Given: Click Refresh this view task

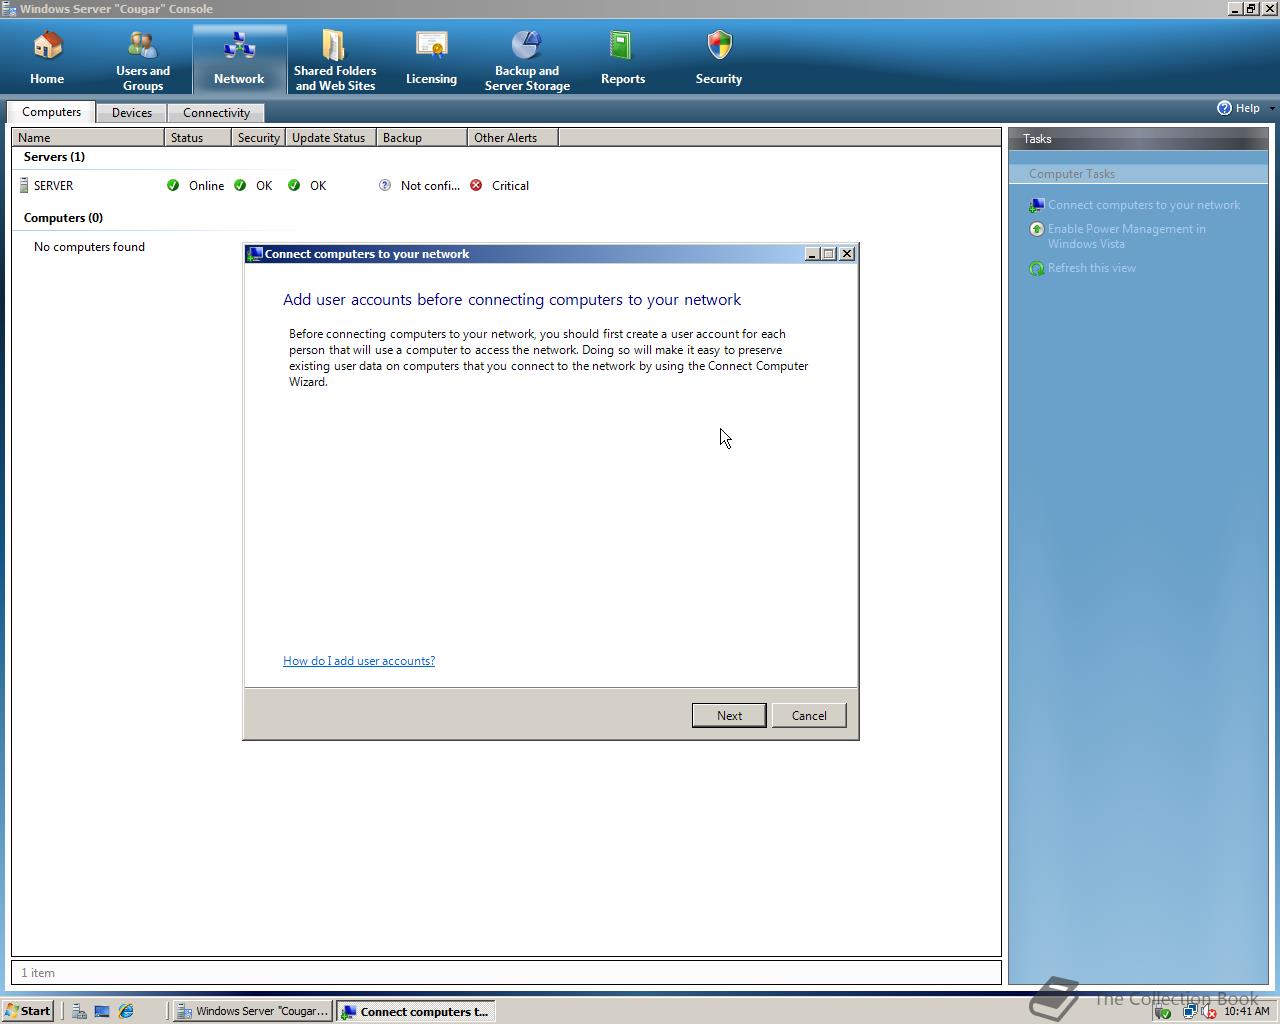Looking at the screenshot, I should pyautogui.click(x=1092, y=268).
